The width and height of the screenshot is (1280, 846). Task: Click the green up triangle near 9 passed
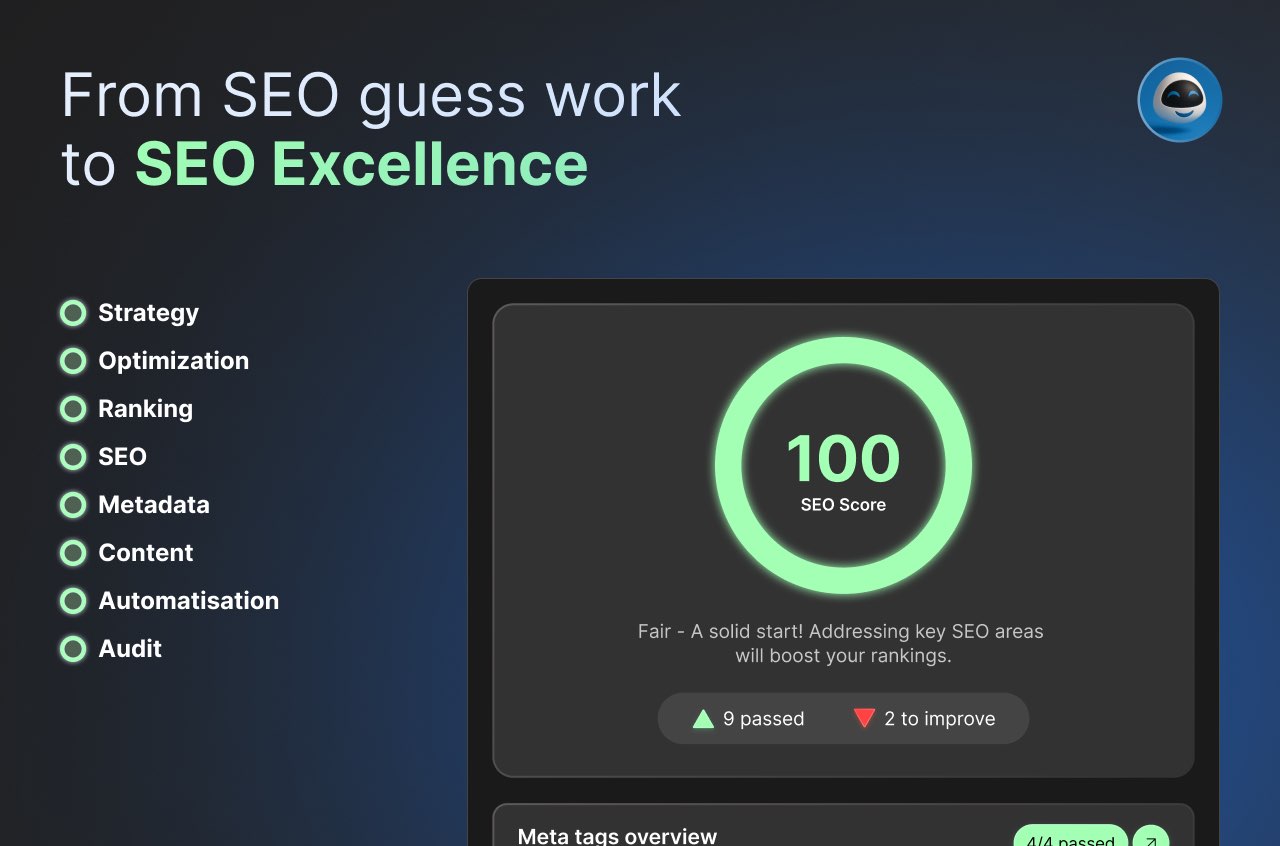[x=702, y=718]
